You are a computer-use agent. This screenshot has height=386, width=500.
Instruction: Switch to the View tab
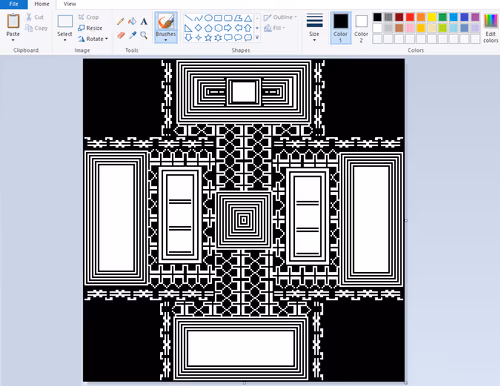click(x=70, y=4)
